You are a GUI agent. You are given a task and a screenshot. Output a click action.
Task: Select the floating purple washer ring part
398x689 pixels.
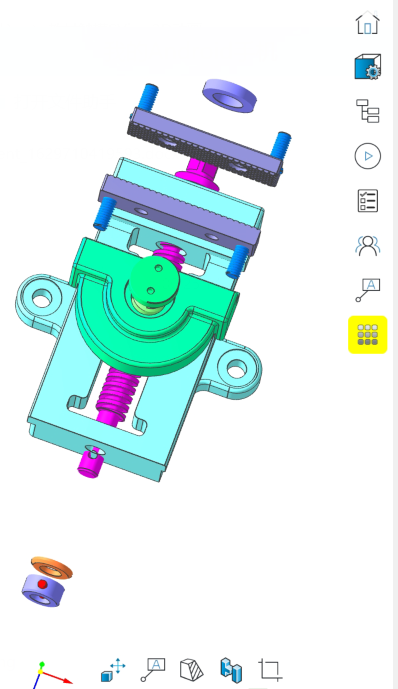(x=229, y=95)
